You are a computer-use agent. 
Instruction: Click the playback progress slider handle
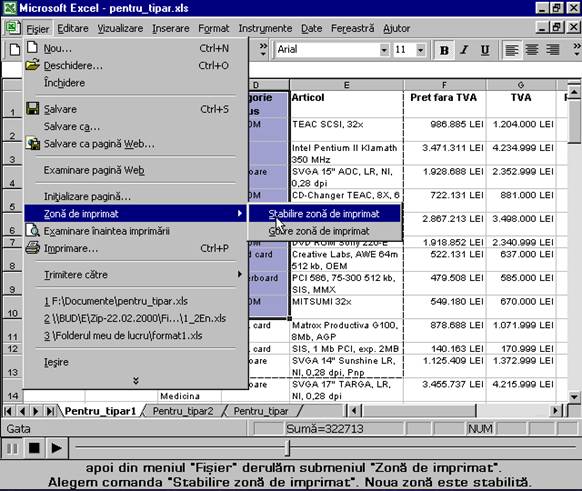pyautogui.click(x=287, y=448)
